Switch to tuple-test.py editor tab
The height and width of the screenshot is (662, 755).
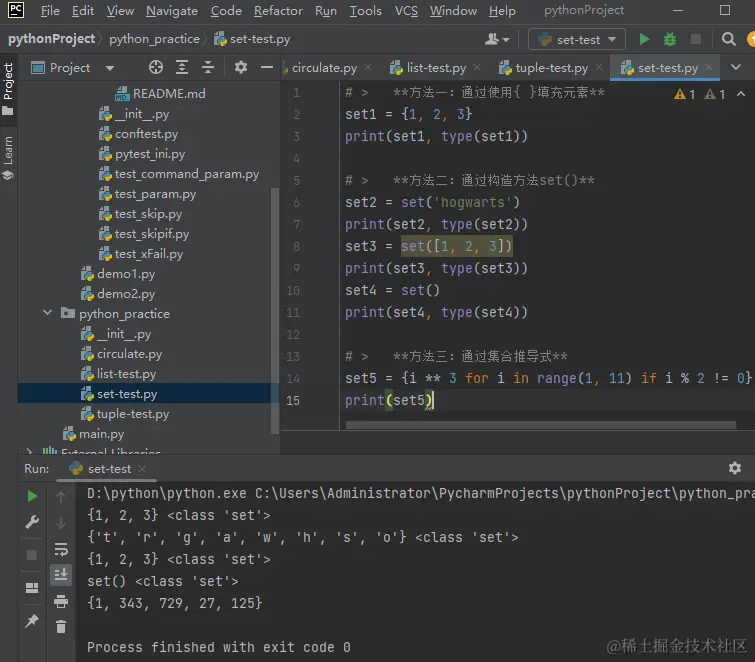(551, 68)
